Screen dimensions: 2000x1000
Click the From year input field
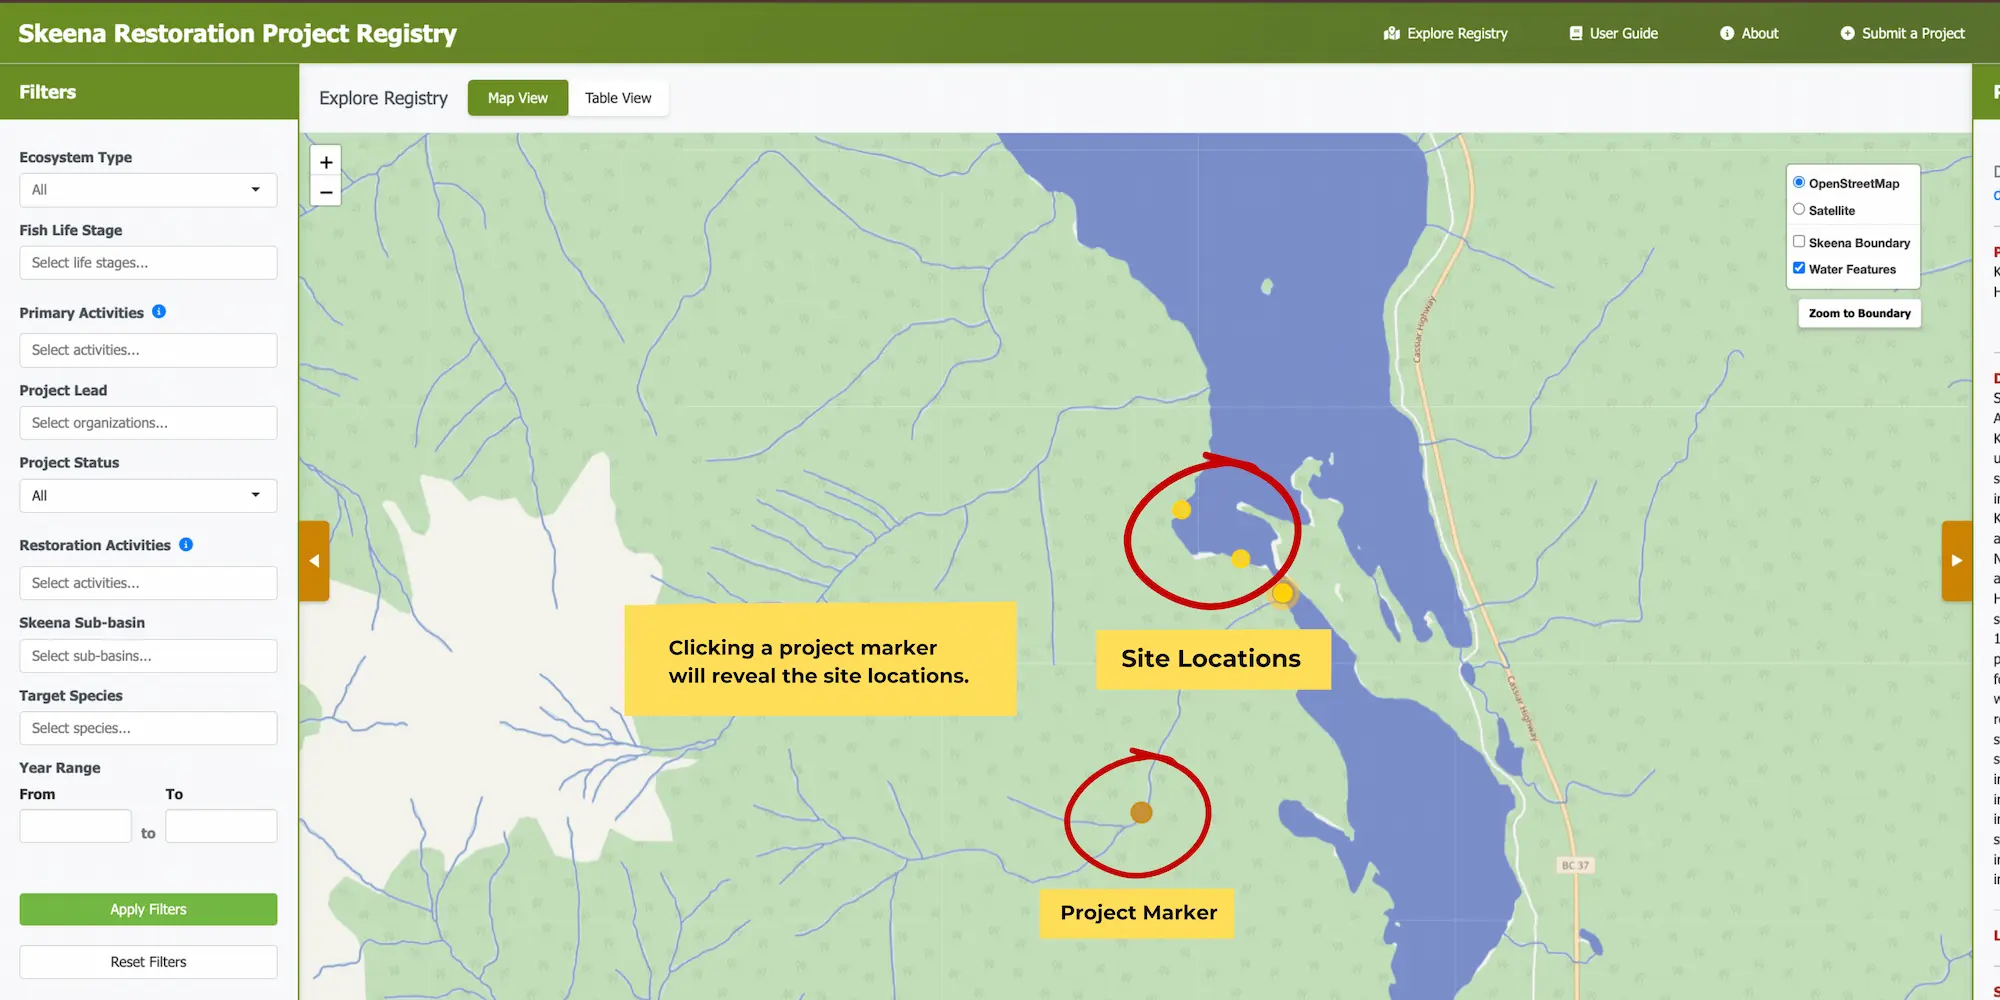click(75, 825)
